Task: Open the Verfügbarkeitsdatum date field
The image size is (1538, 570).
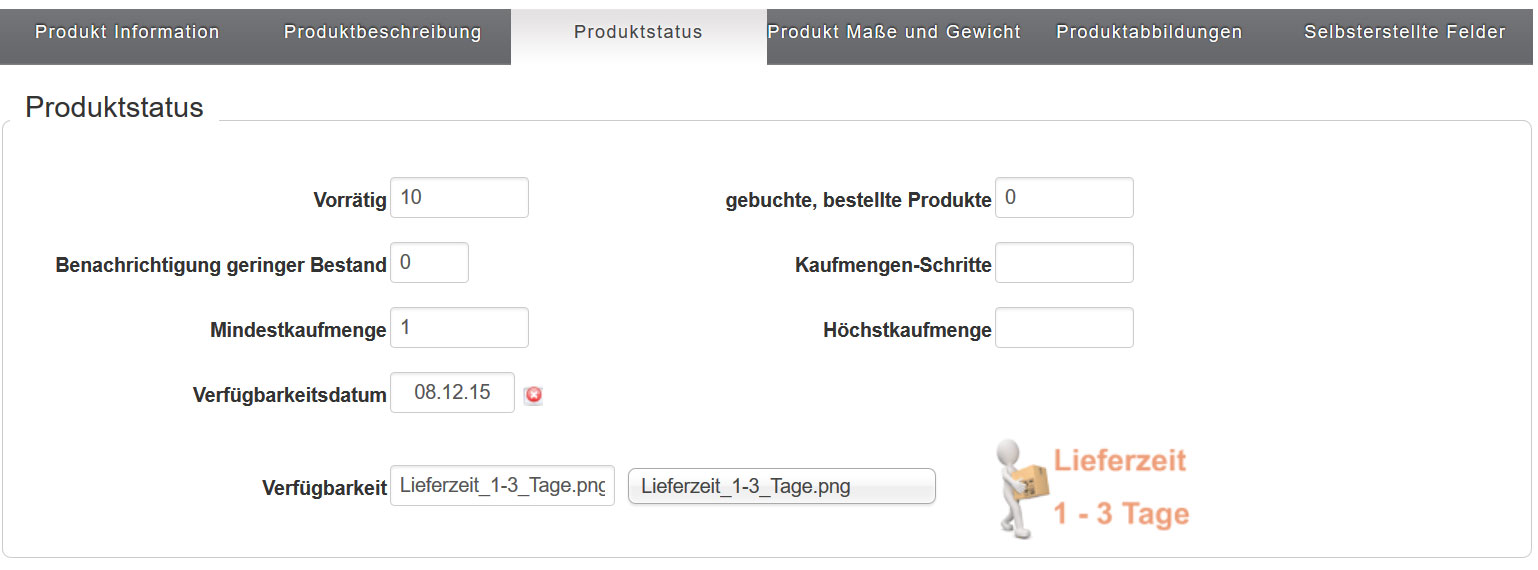Action: tap(452, 393)
